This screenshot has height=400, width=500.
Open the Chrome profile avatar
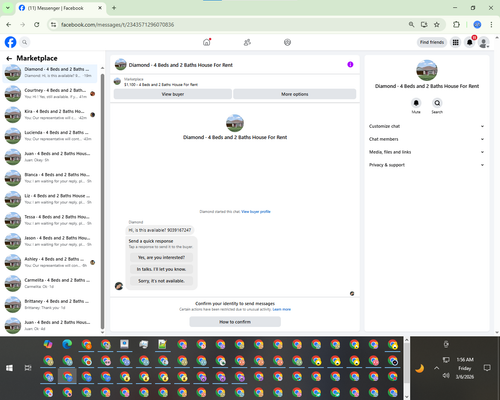[x=477, y=25]
